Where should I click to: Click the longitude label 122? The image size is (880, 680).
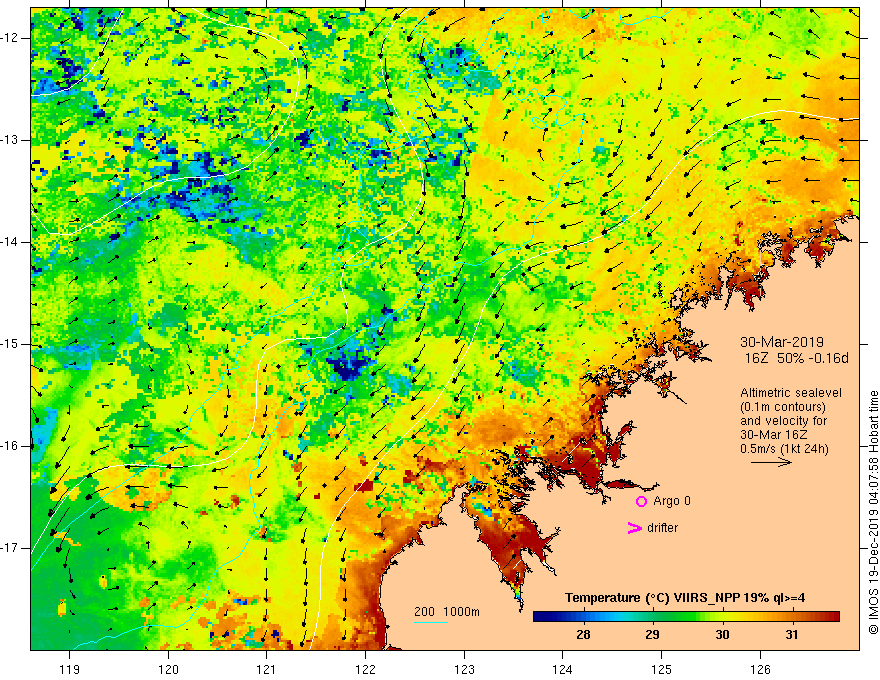(x=365, y=669)
